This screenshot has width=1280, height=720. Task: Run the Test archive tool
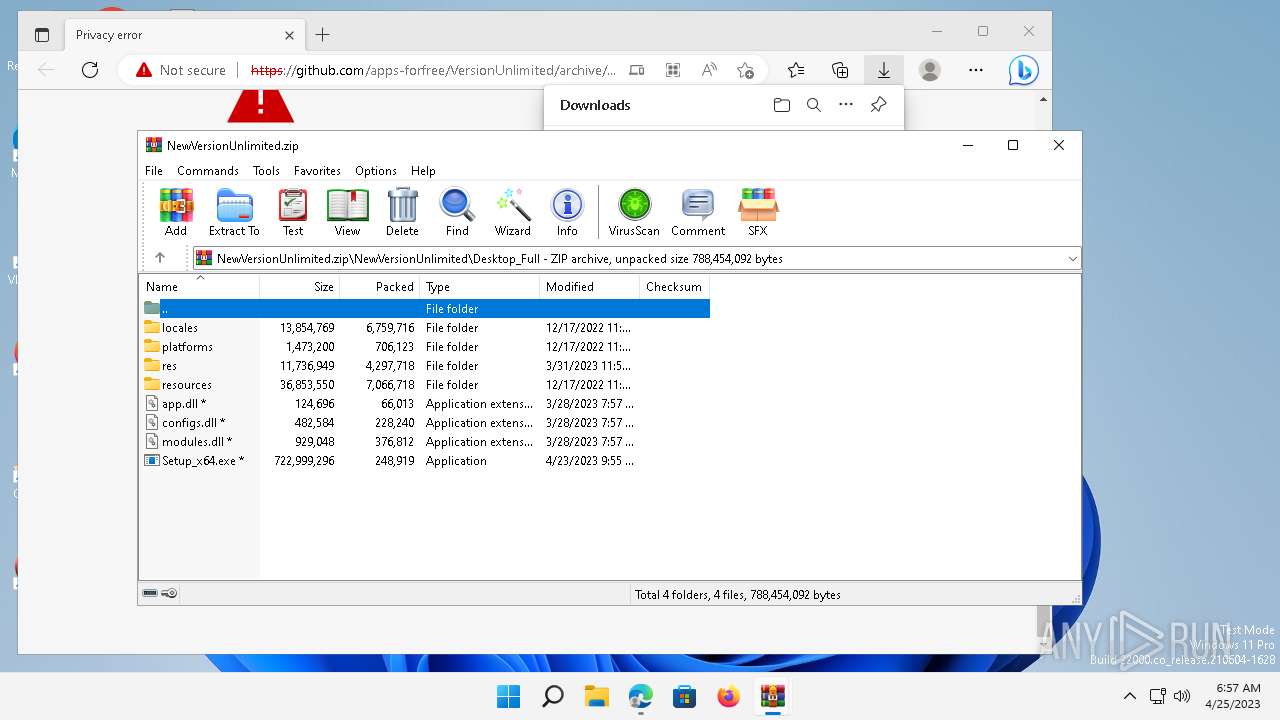coord(293,212)
